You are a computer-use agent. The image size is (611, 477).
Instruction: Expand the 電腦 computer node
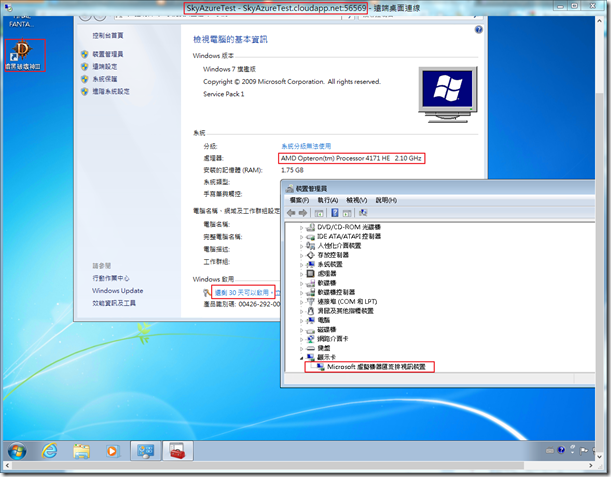(x=301, y=321)
